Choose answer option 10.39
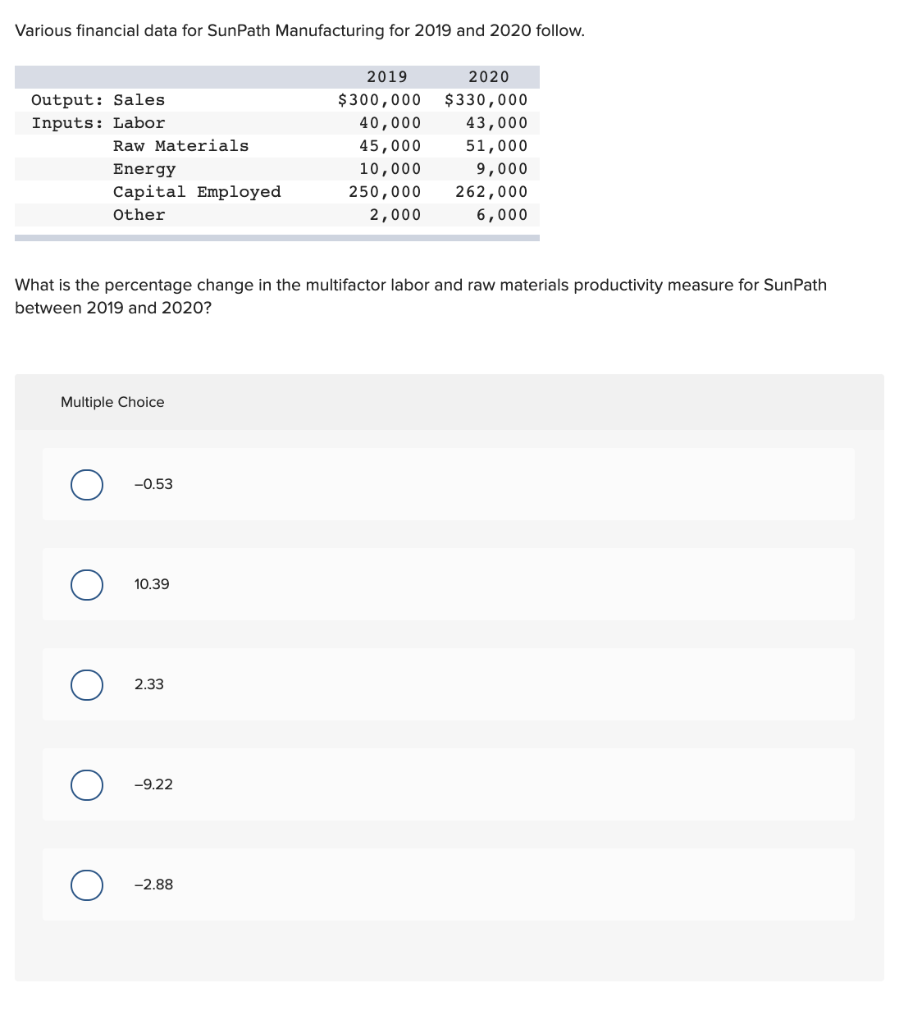 tap(86, 584)
